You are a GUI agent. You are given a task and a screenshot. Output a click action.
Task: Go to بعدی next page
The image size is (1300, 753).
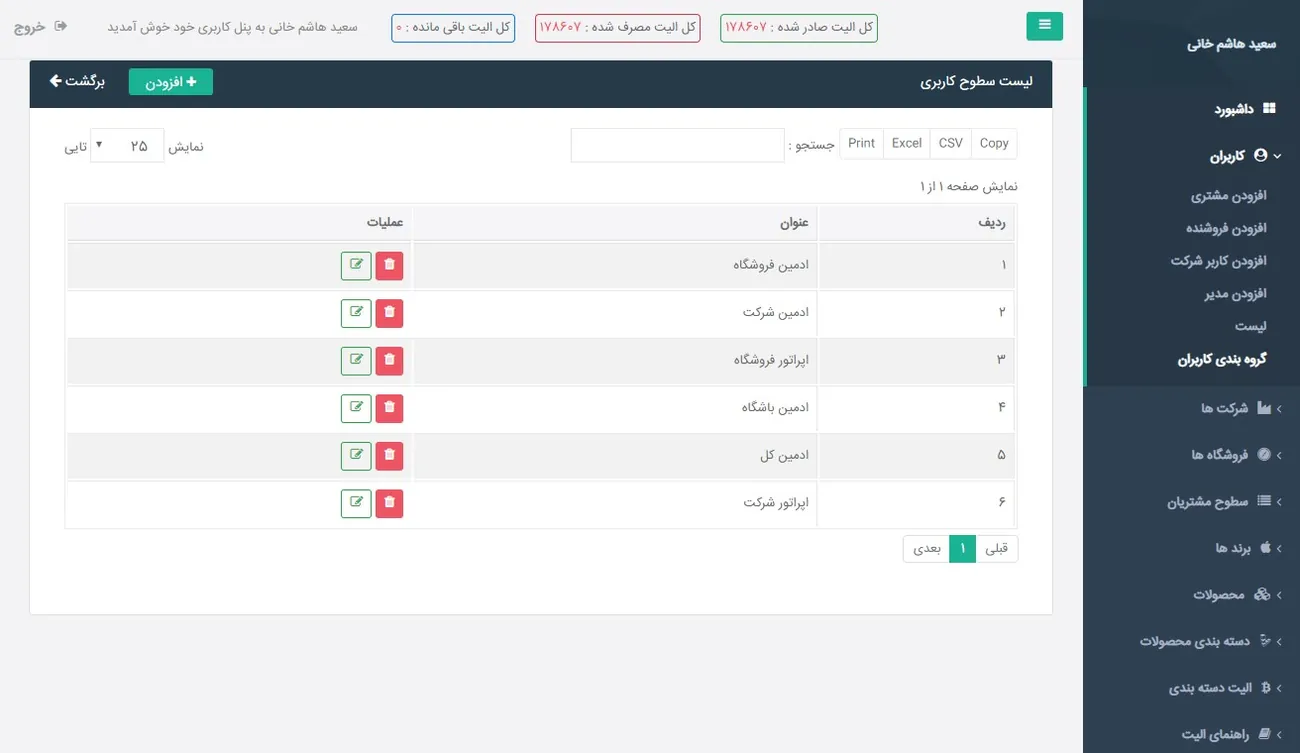click(x=926, y=549)
